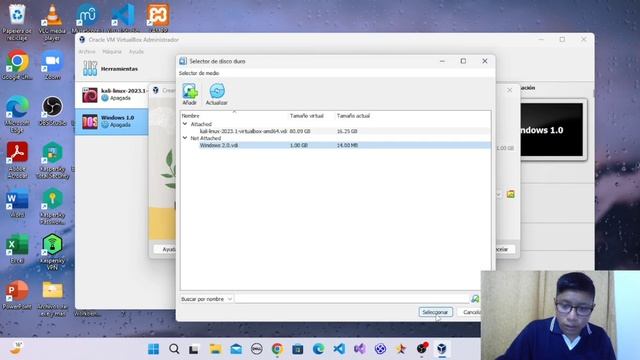Sort by the Tamaño actual column header
Screen dimensions: 640x360
[x=353, y=116]
